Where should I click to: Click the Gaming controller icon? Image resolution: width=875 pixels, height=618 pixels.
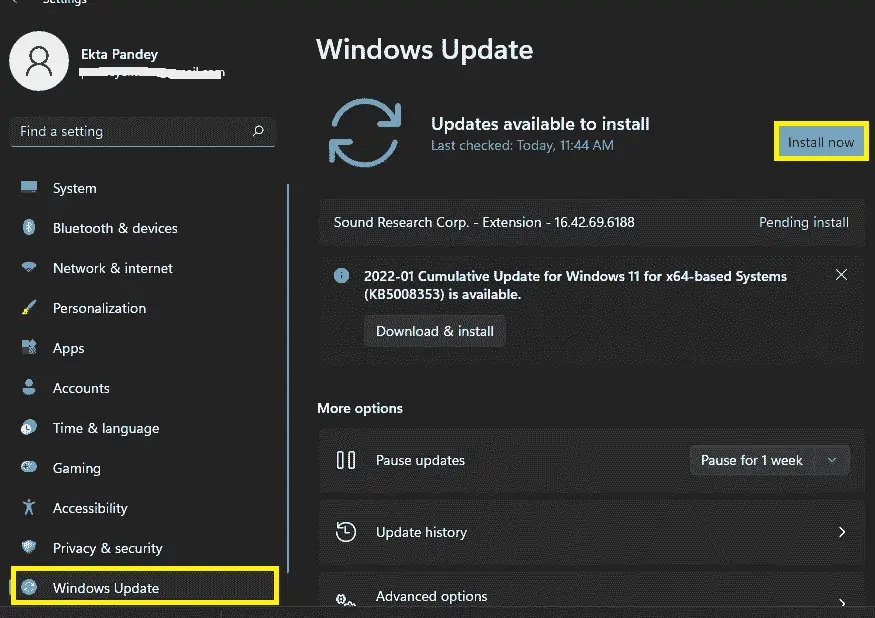(x=29, y=467)
